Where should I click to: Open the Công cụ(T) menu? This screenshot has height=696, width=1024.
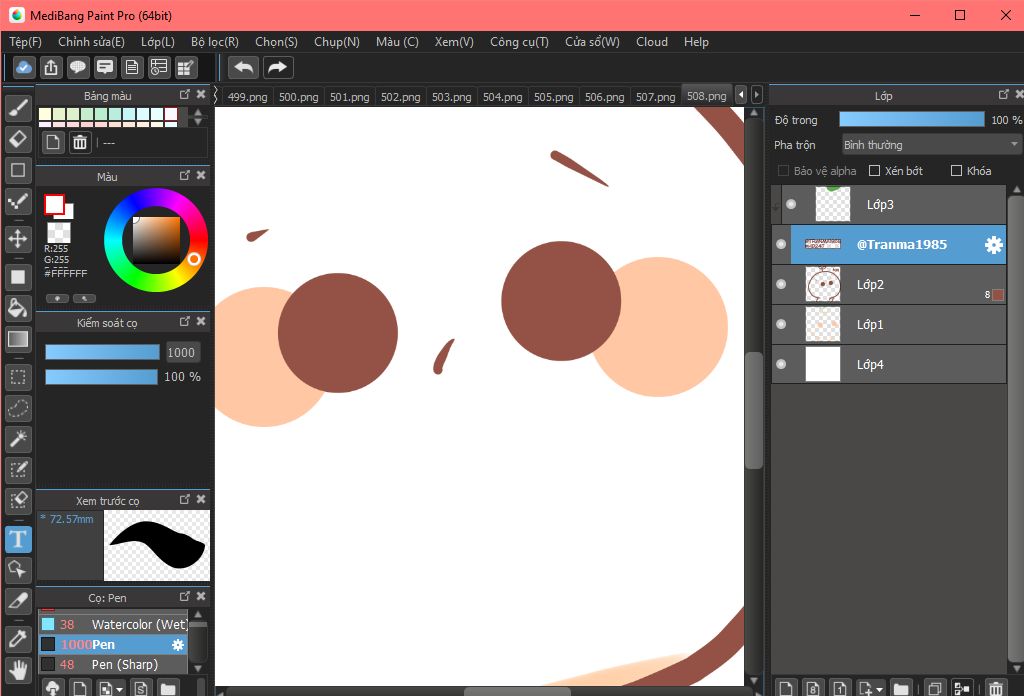click(519, 42)
